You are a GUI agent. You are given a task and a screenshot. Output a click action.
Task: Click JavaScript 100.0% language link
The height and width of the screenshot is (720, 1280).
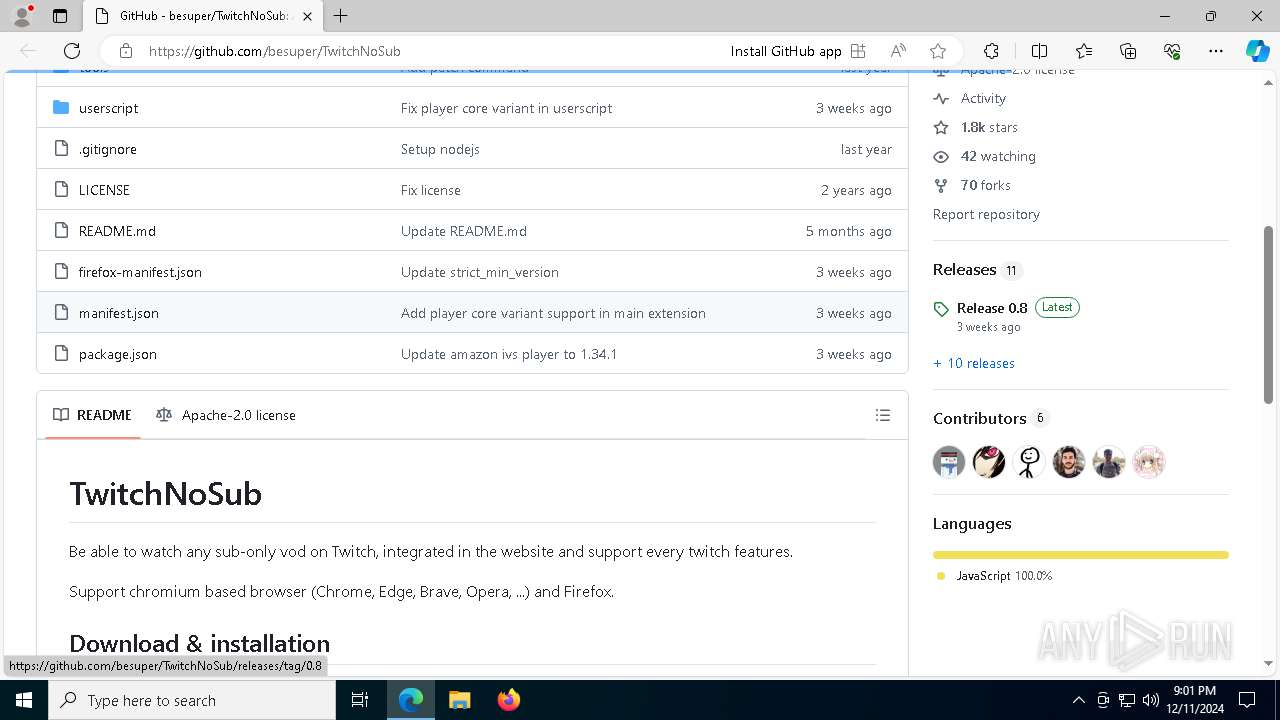(1004, 576)
